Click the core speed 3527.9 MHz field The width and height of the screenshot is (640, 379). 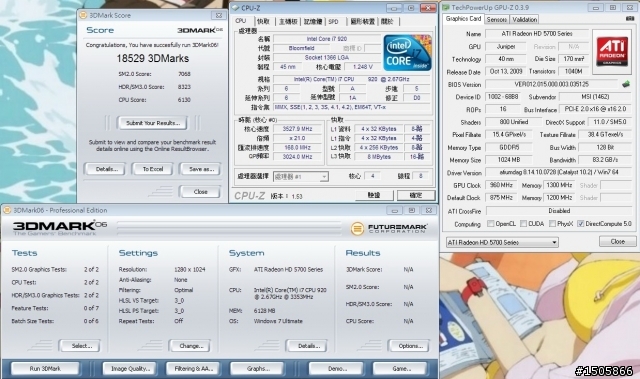pyautogui.click(x=298, y=129)
